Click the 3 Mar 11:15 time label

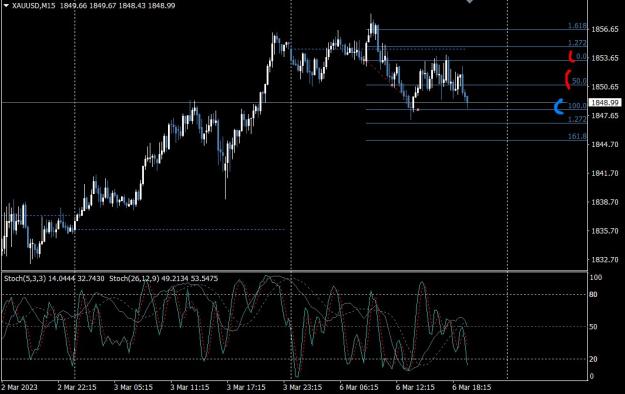pos(190,387)
